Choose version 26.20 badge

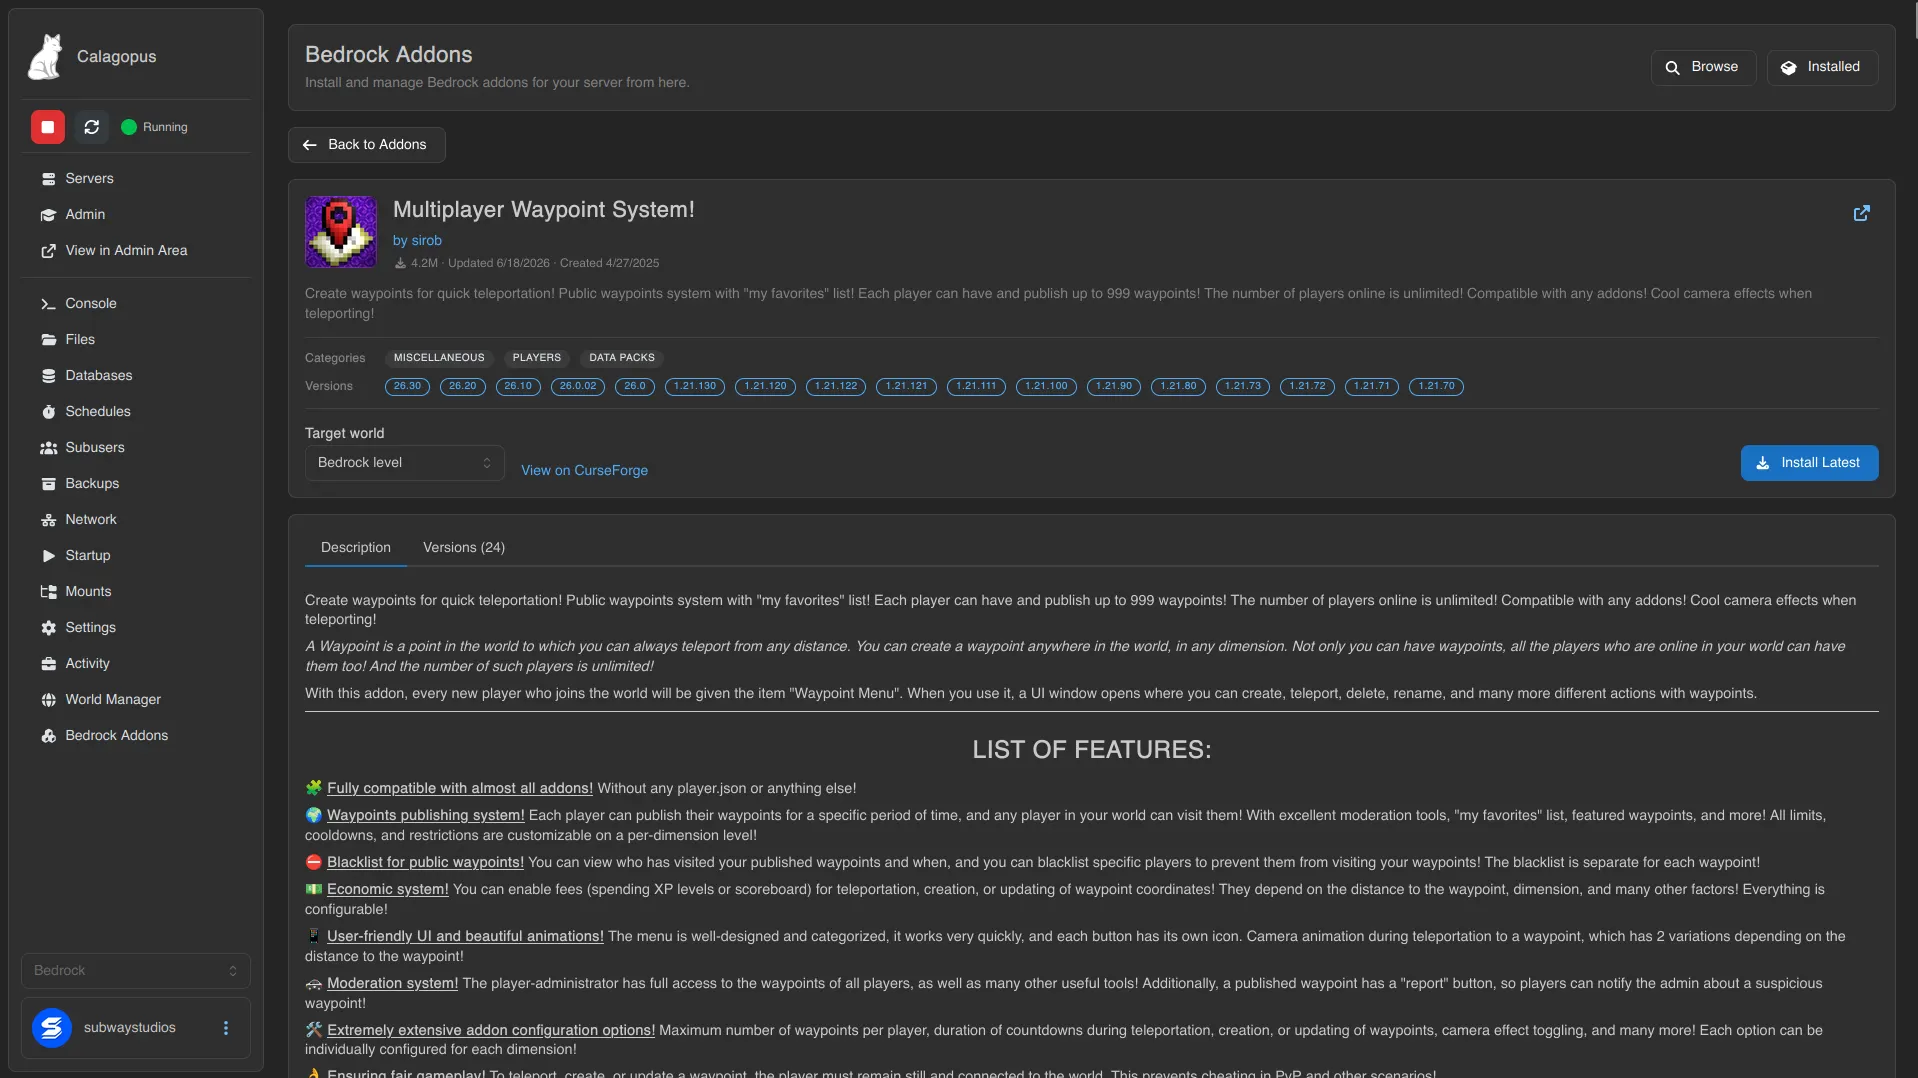[463, 386]
